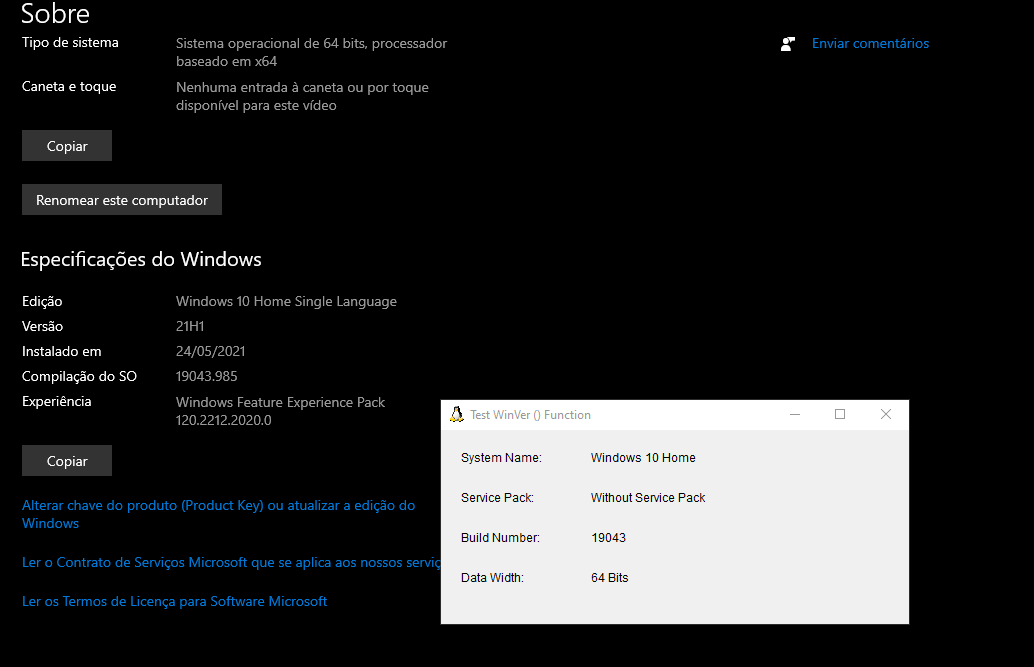The width and height of the screenshot is (1034, 667).
Task: Click the Instalado em label
Action: pyautogui.click(x=61, y=352)
